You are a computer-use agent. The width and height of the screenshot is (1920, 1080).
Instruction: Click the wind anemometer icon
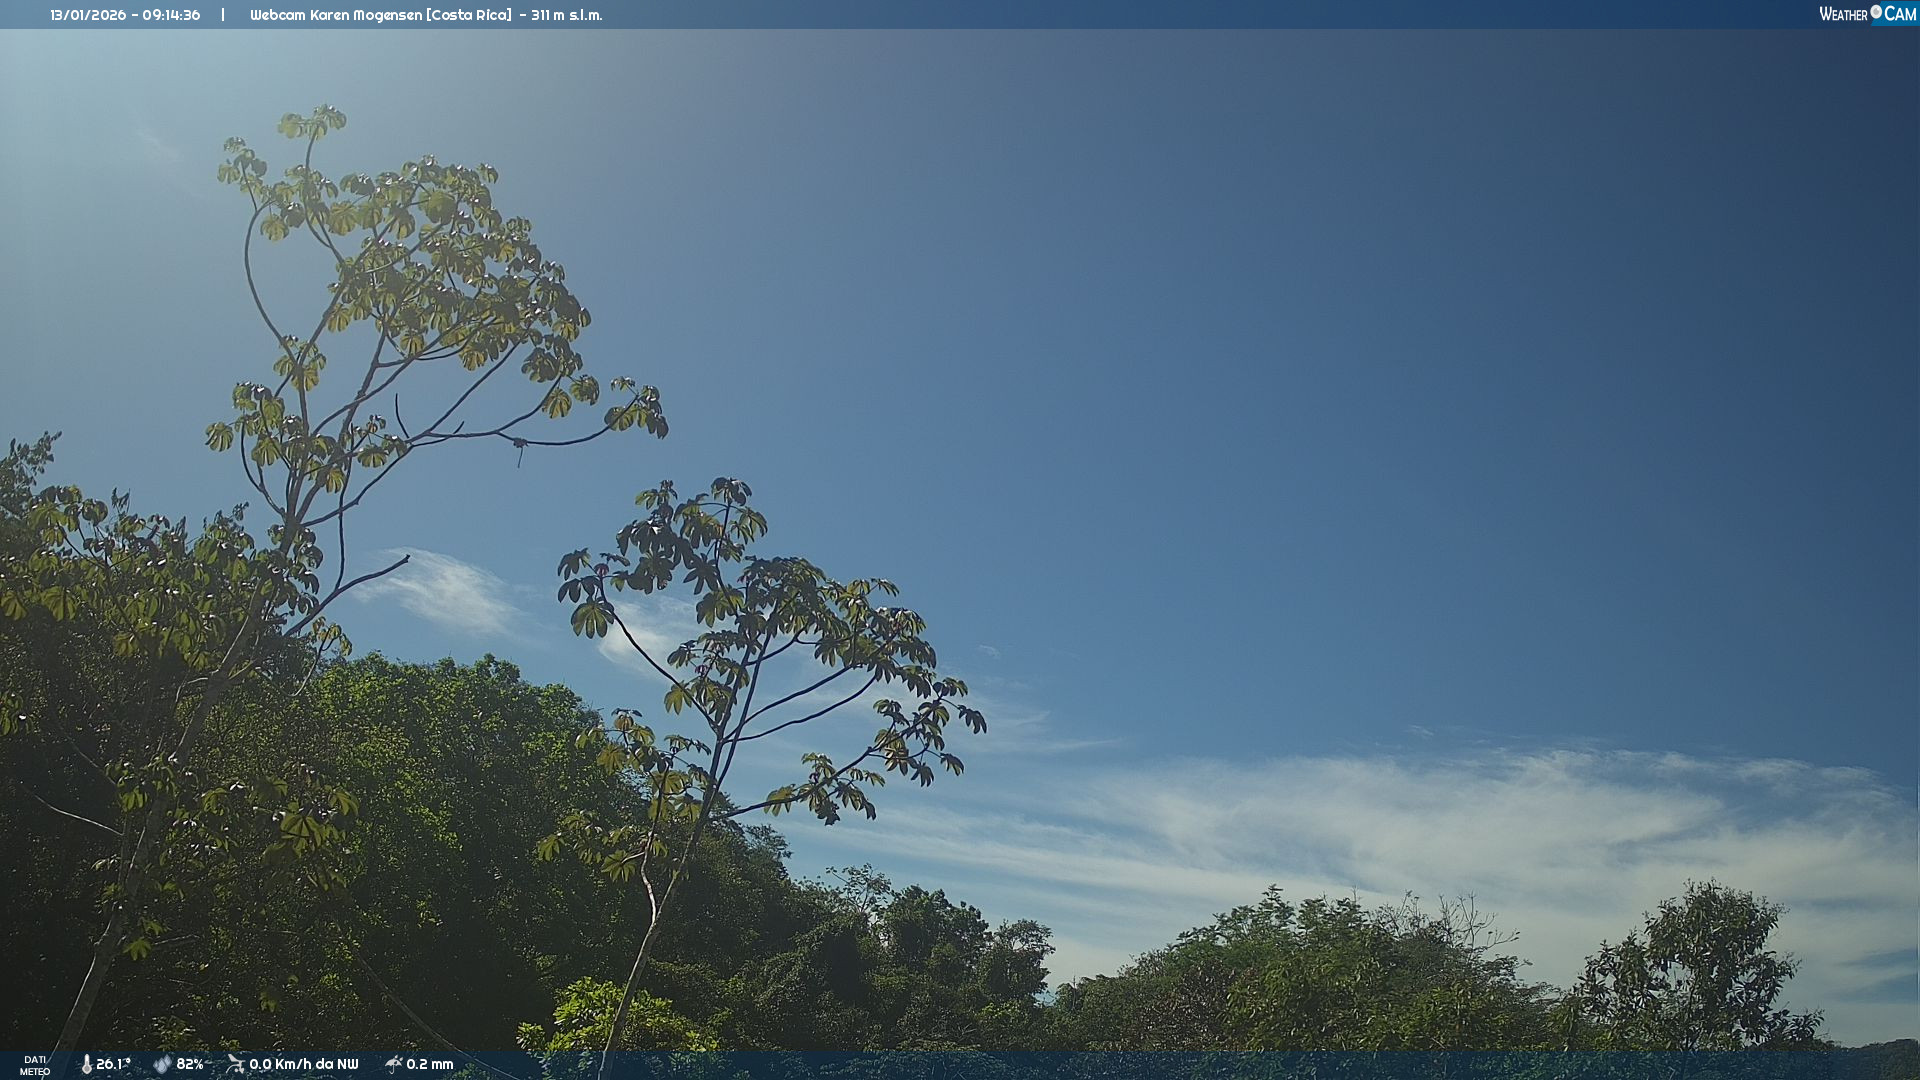235,1064
